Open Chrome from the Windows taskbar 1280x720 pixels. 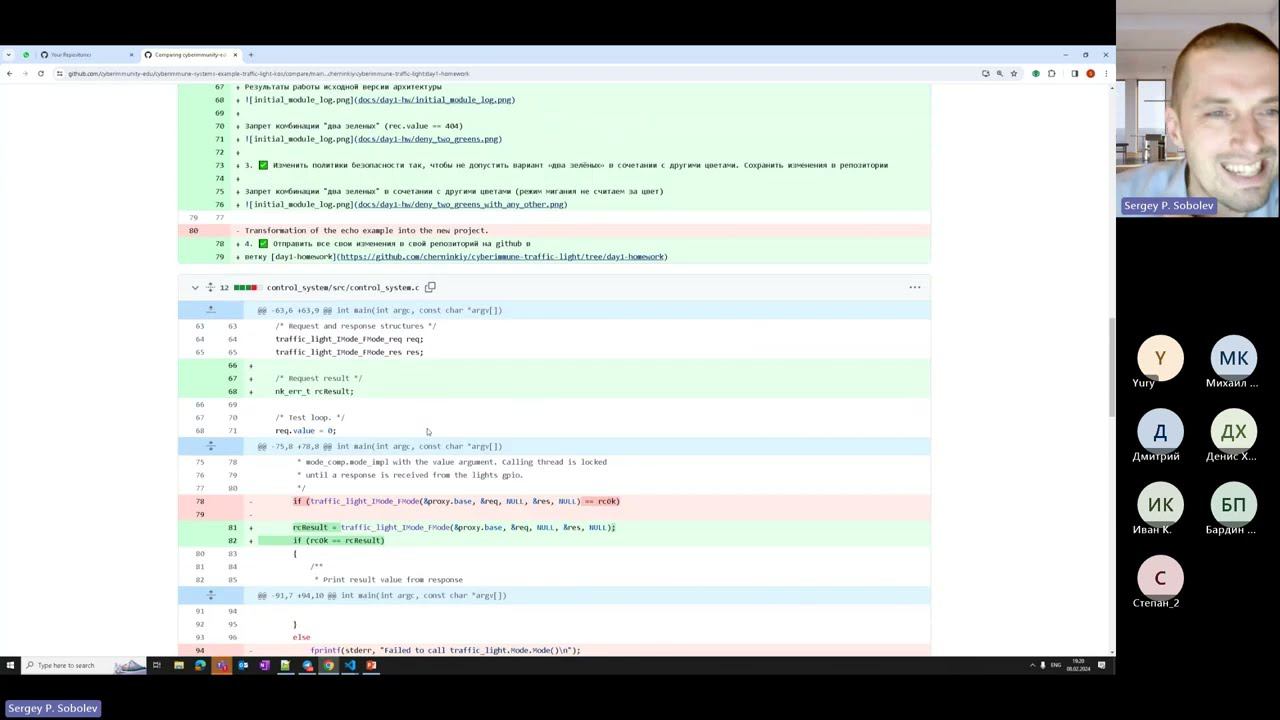click(328, 665)
